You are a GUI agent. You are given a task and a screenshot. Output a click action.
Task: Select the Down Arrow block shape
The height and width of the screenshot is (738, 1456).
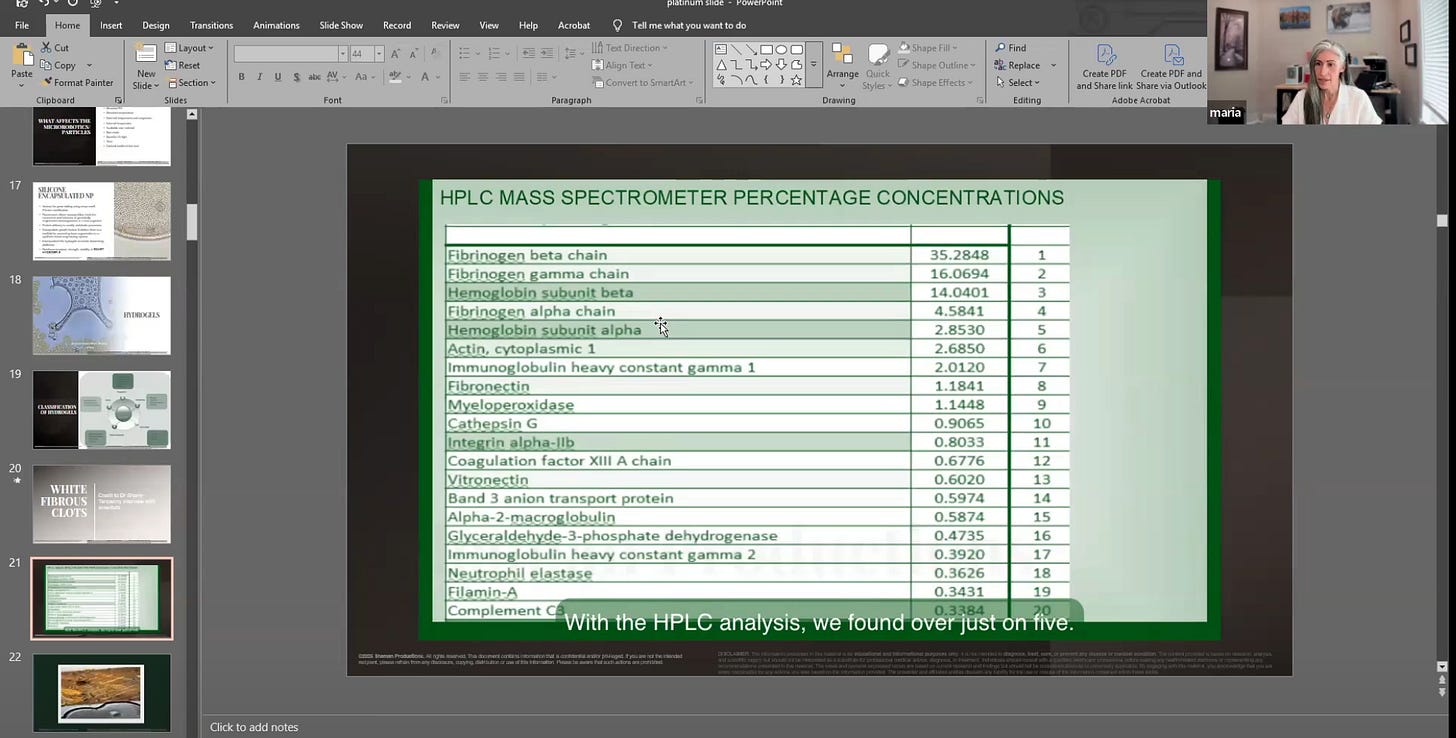point(781,65)
